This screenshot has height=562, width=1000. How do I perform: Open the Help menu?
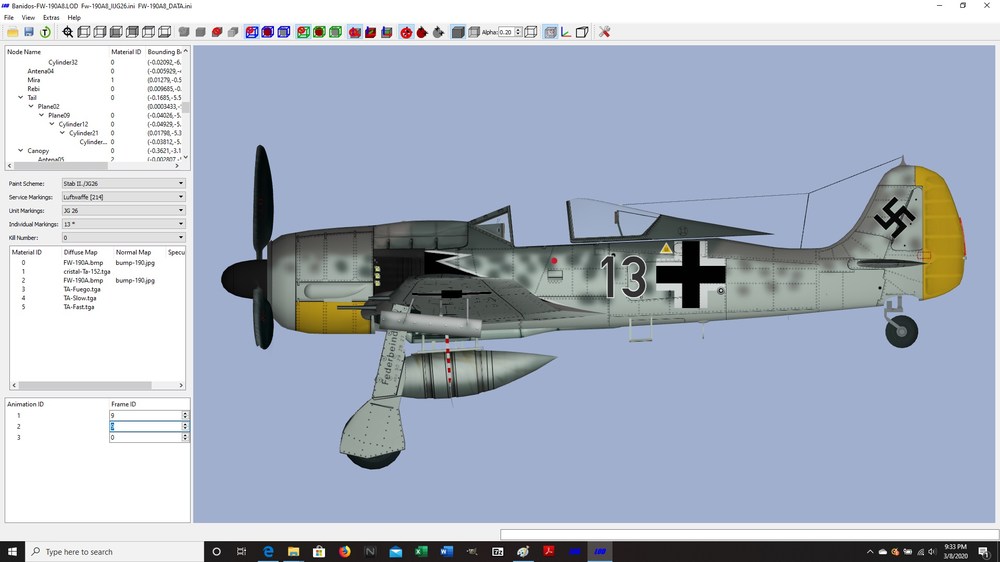coord(74,18)
